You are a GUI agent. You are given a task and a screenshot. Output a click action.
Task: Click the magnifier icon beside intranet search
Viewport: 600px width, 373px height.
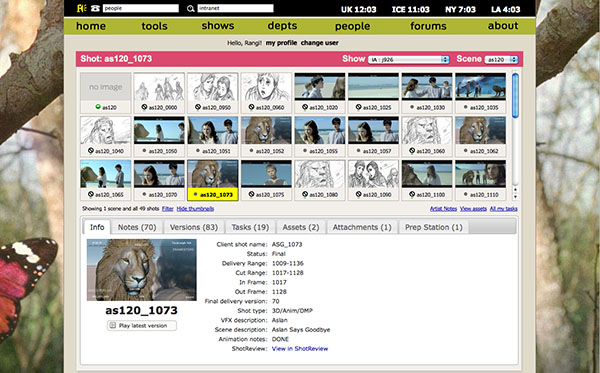(191, 8)
